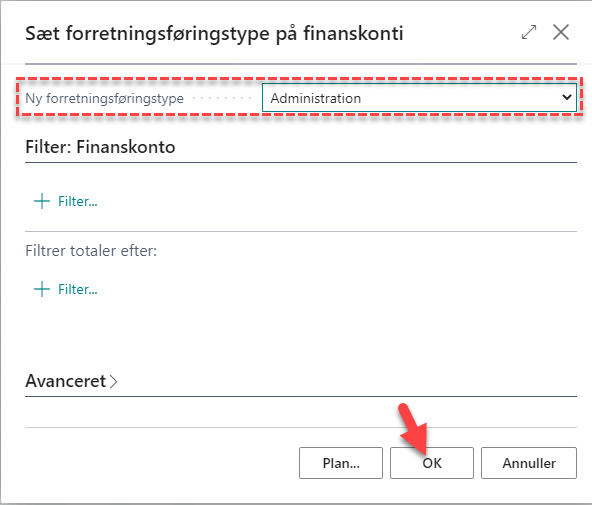Screen dimensions: 592x505
Task: Click the plus icon under Filter: Finanskonto
Action: tap(42, 201)
